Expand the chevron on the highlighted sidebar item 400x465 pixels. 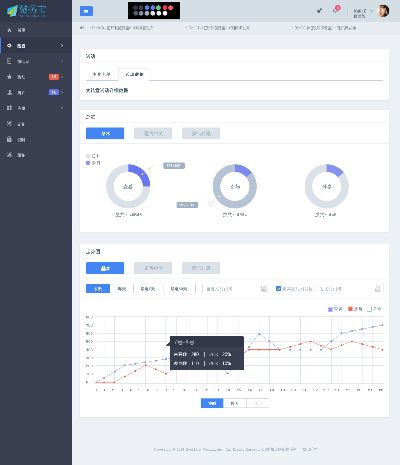(x=62, y=46)
